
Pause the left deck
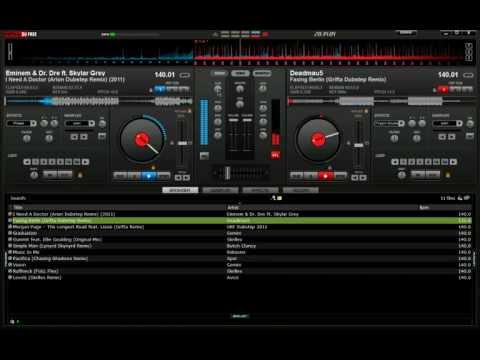pyautogui.click(x=135, y=176)
